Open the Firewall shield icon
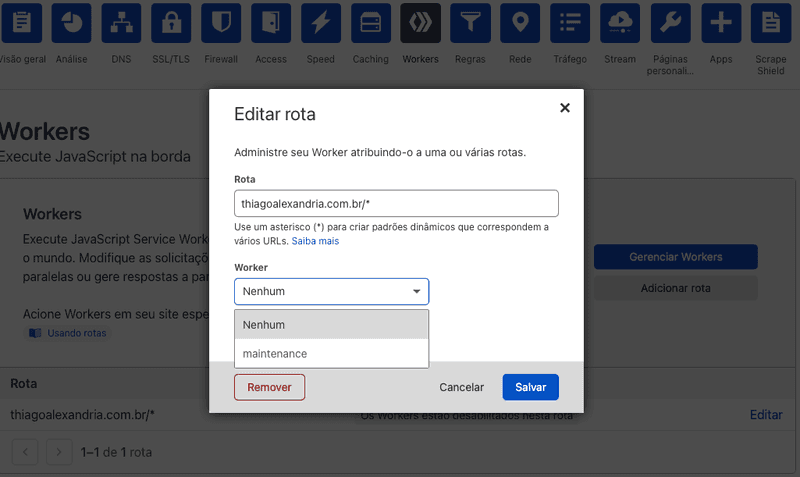The width and height of the screenshot is (800, 477). [221, 23]
